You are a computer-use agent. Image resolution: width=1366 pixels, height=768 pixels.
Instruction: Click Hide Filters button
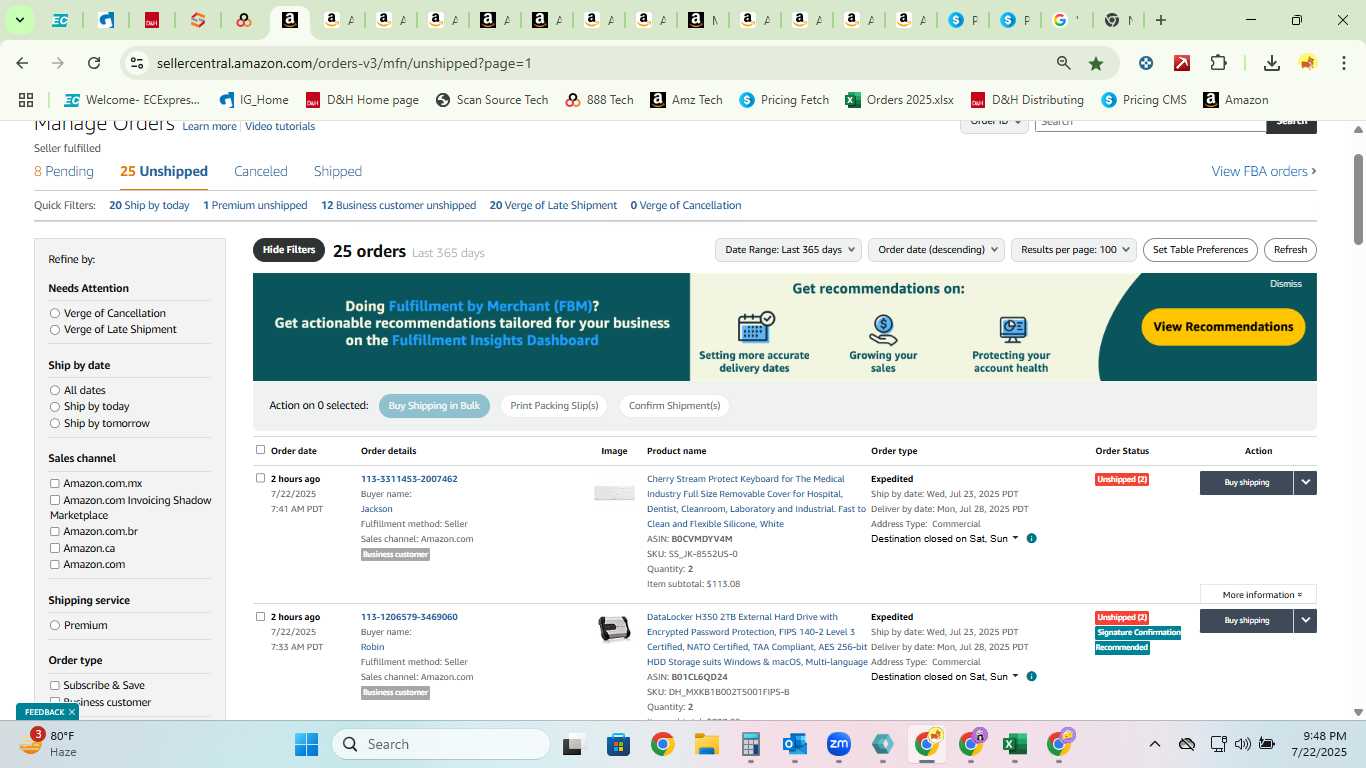point(289,250)
